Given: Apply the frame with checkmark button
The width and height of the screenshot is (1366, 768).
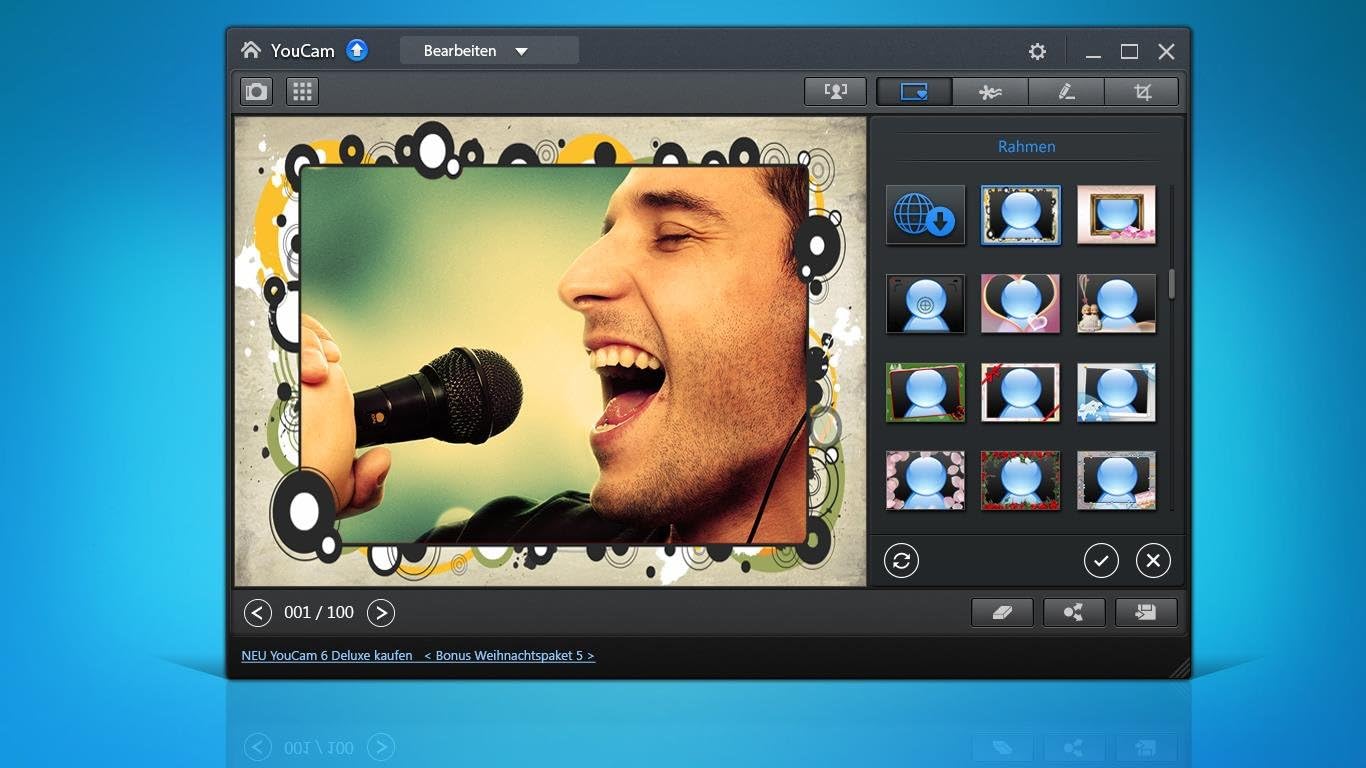Looking at the screenshot, I should (x=1101, y=561).
